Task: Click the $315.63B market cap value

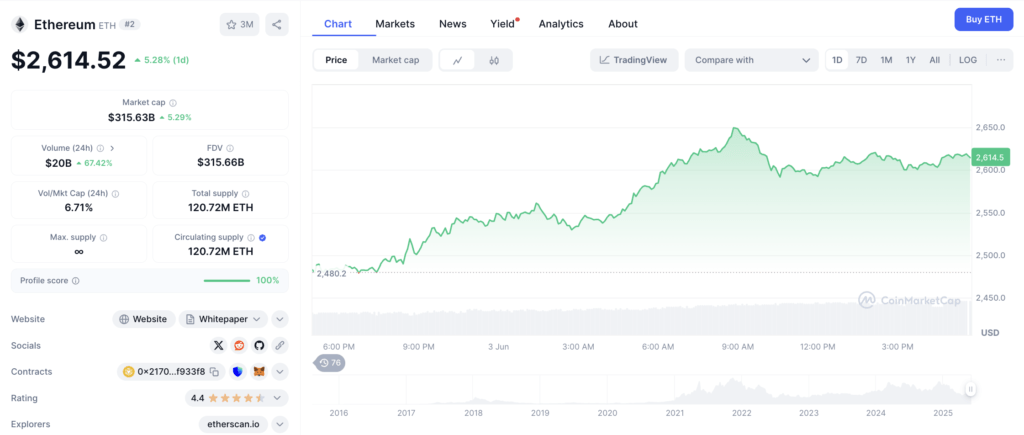Action: pos(131,118)
